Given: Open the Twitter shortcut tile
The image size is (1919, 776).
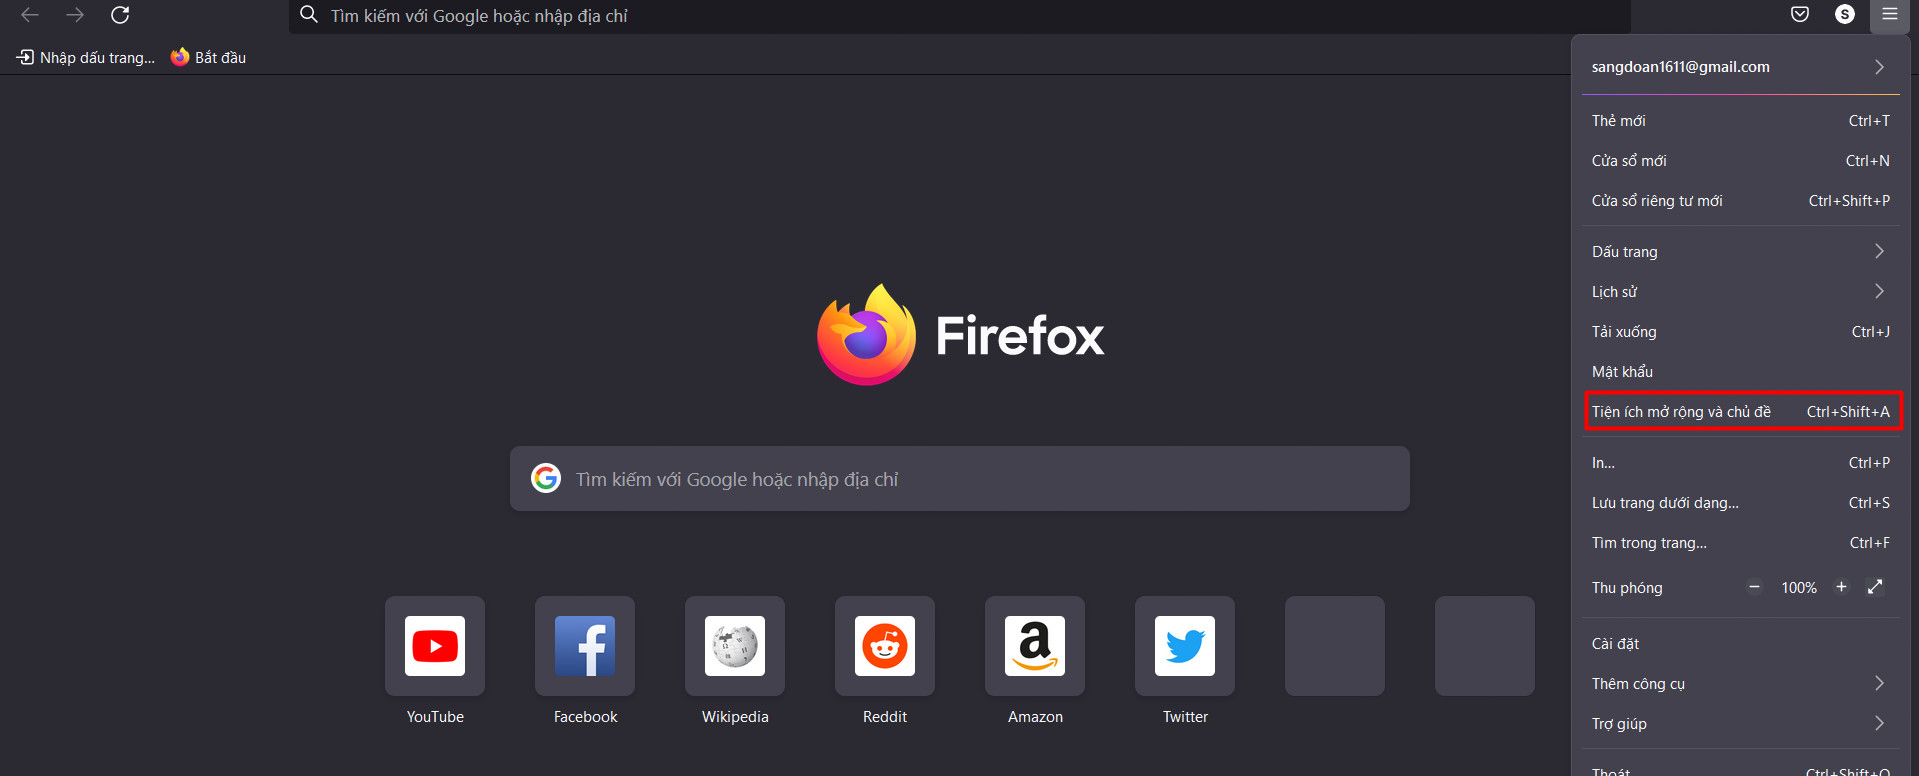Looking at the screenshot, I should [x=1185, y=646].
